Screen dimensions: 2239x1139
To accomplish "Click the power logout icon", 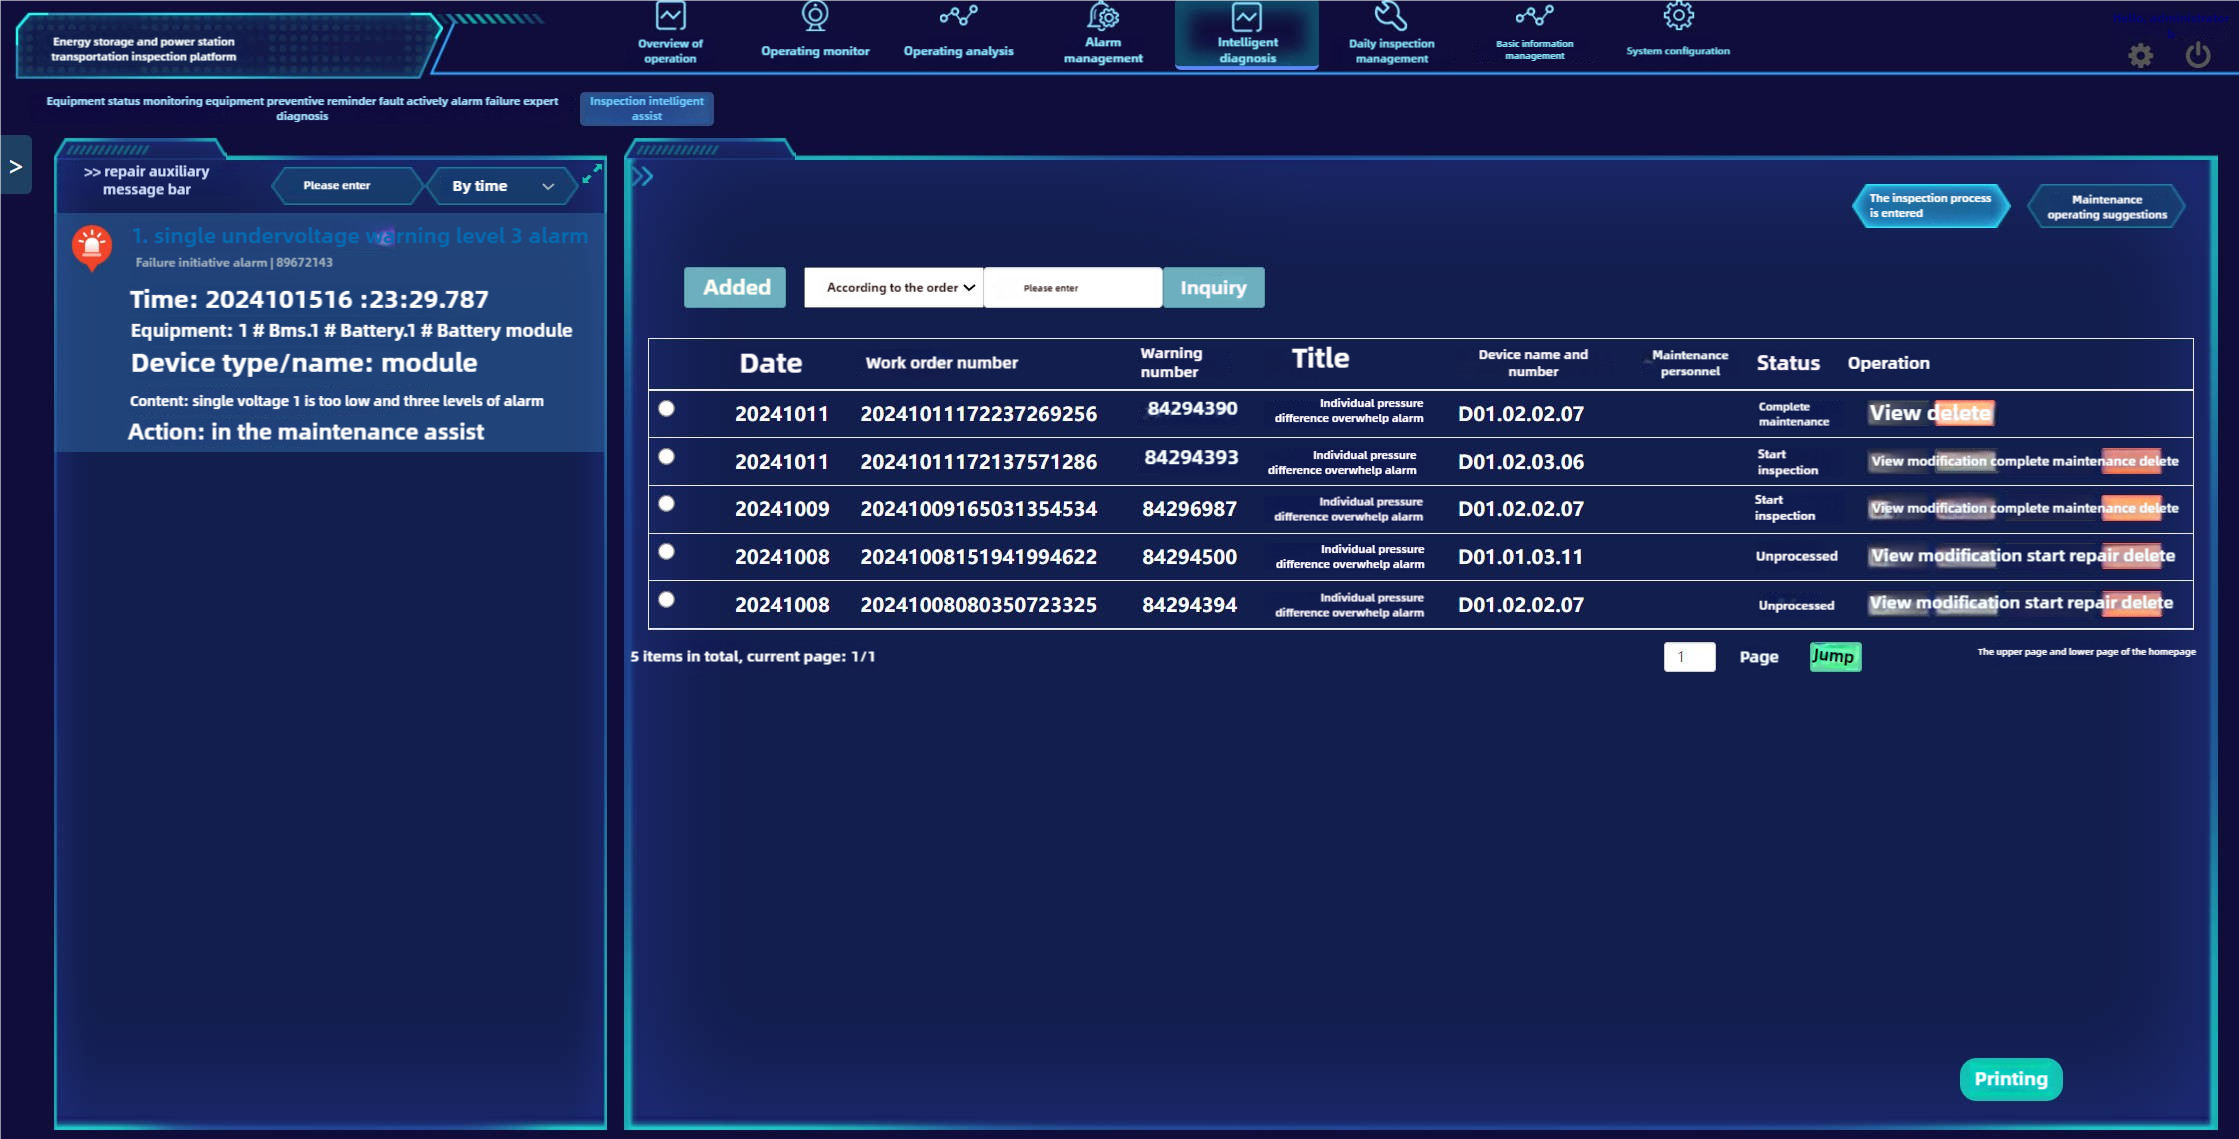I will pos(2197,54).
